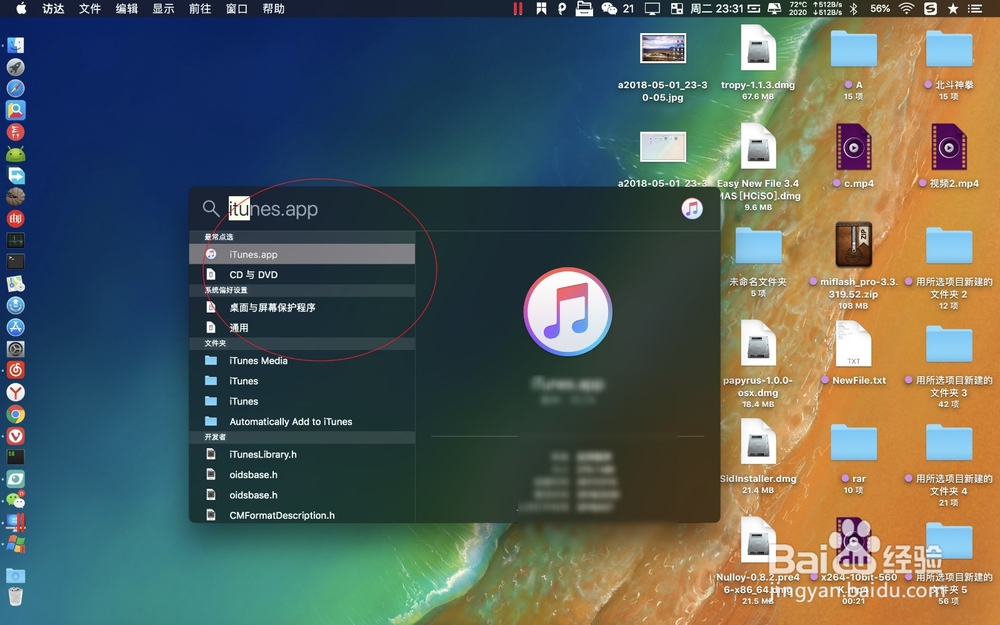The height and width of the screenshot is (625, 1000).
Task: Select iTunesLibrary.h developer result
Action: (302, 454)
